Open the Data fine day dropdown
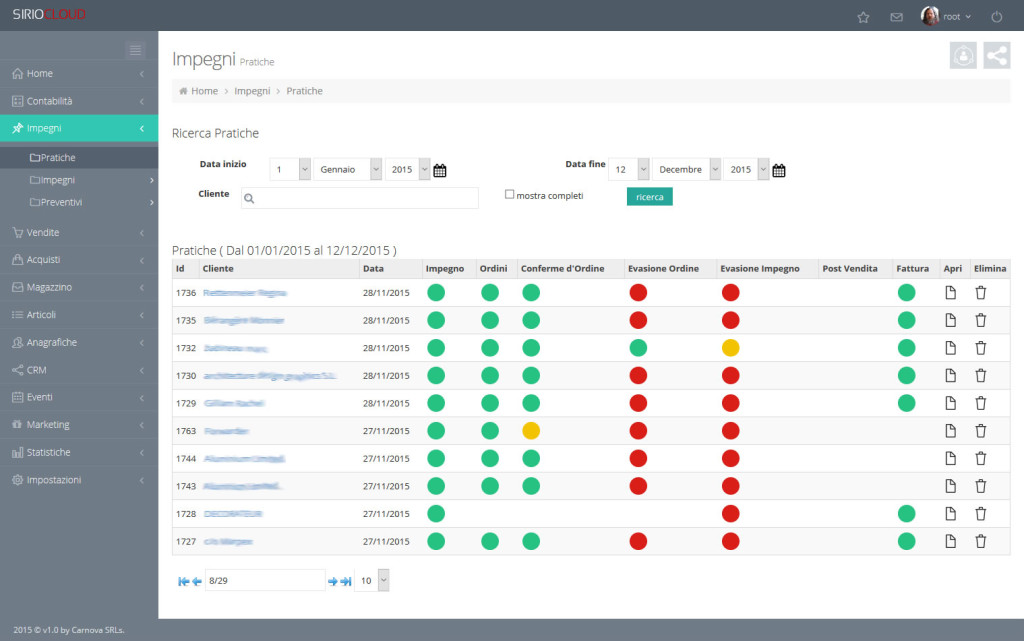 click(629, 169)
